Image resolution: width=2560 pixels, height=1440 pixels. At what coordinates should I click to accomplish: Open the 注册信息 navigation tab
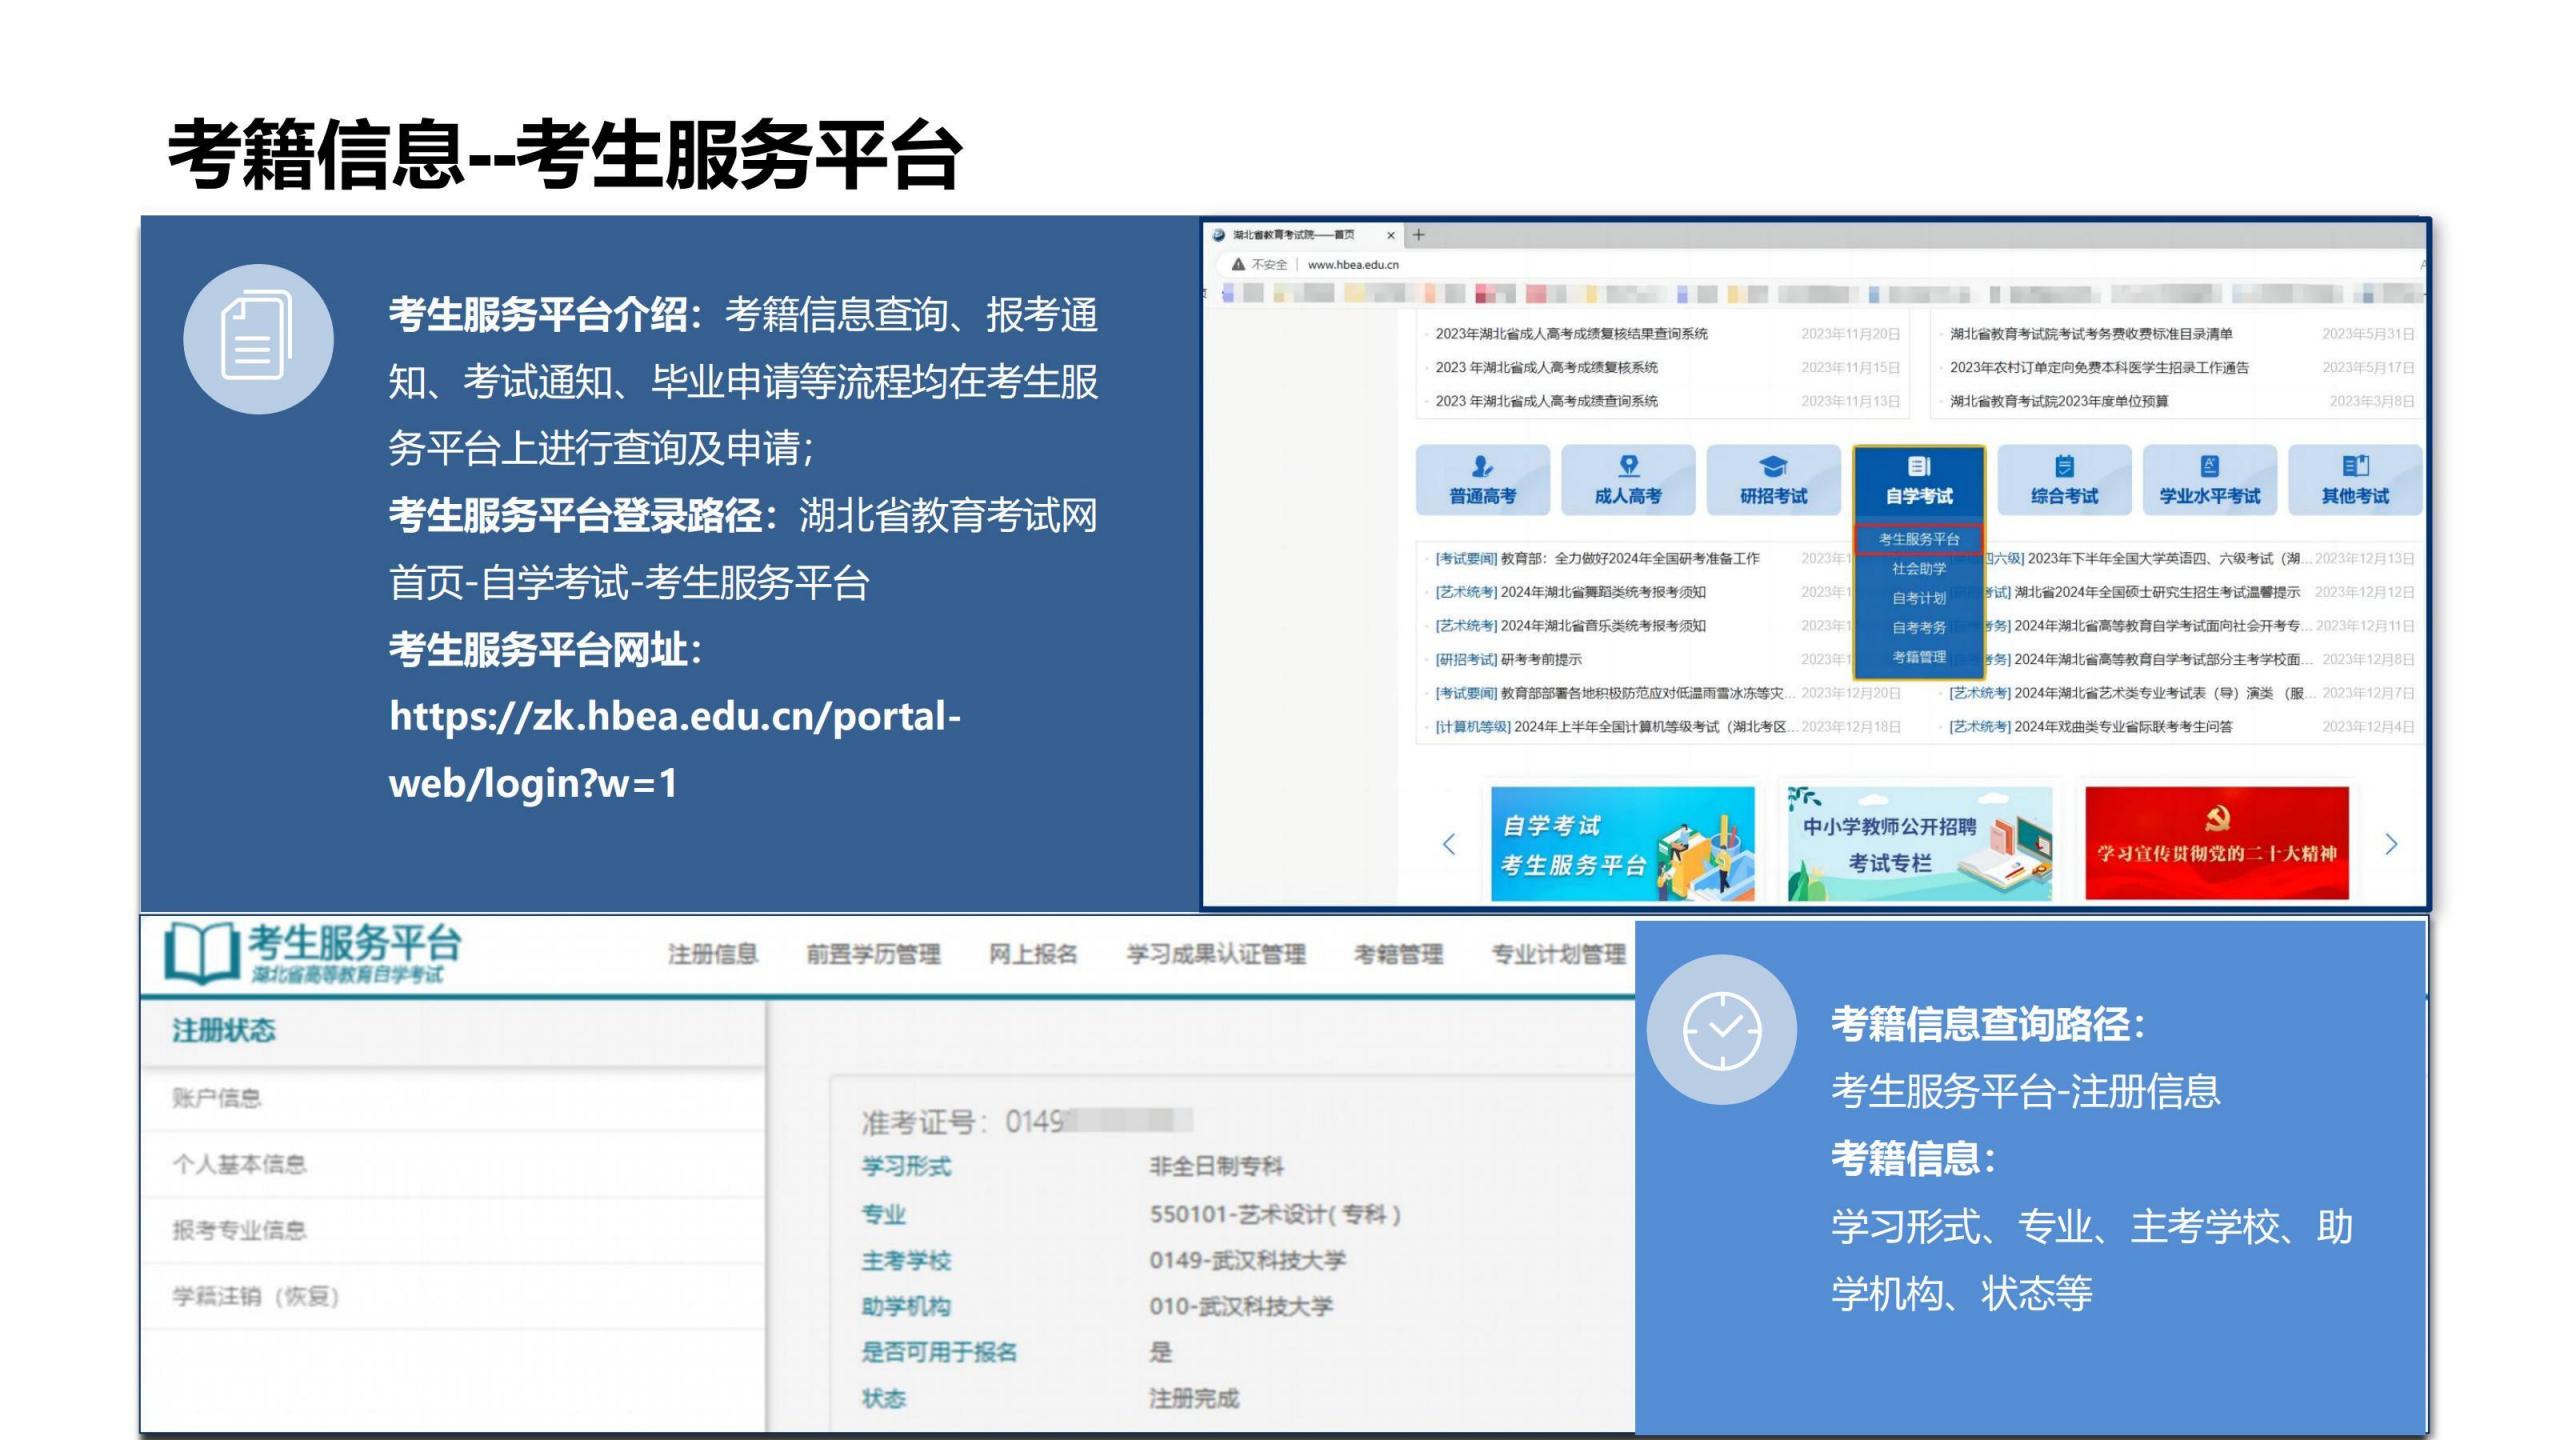tap(713, 954)
